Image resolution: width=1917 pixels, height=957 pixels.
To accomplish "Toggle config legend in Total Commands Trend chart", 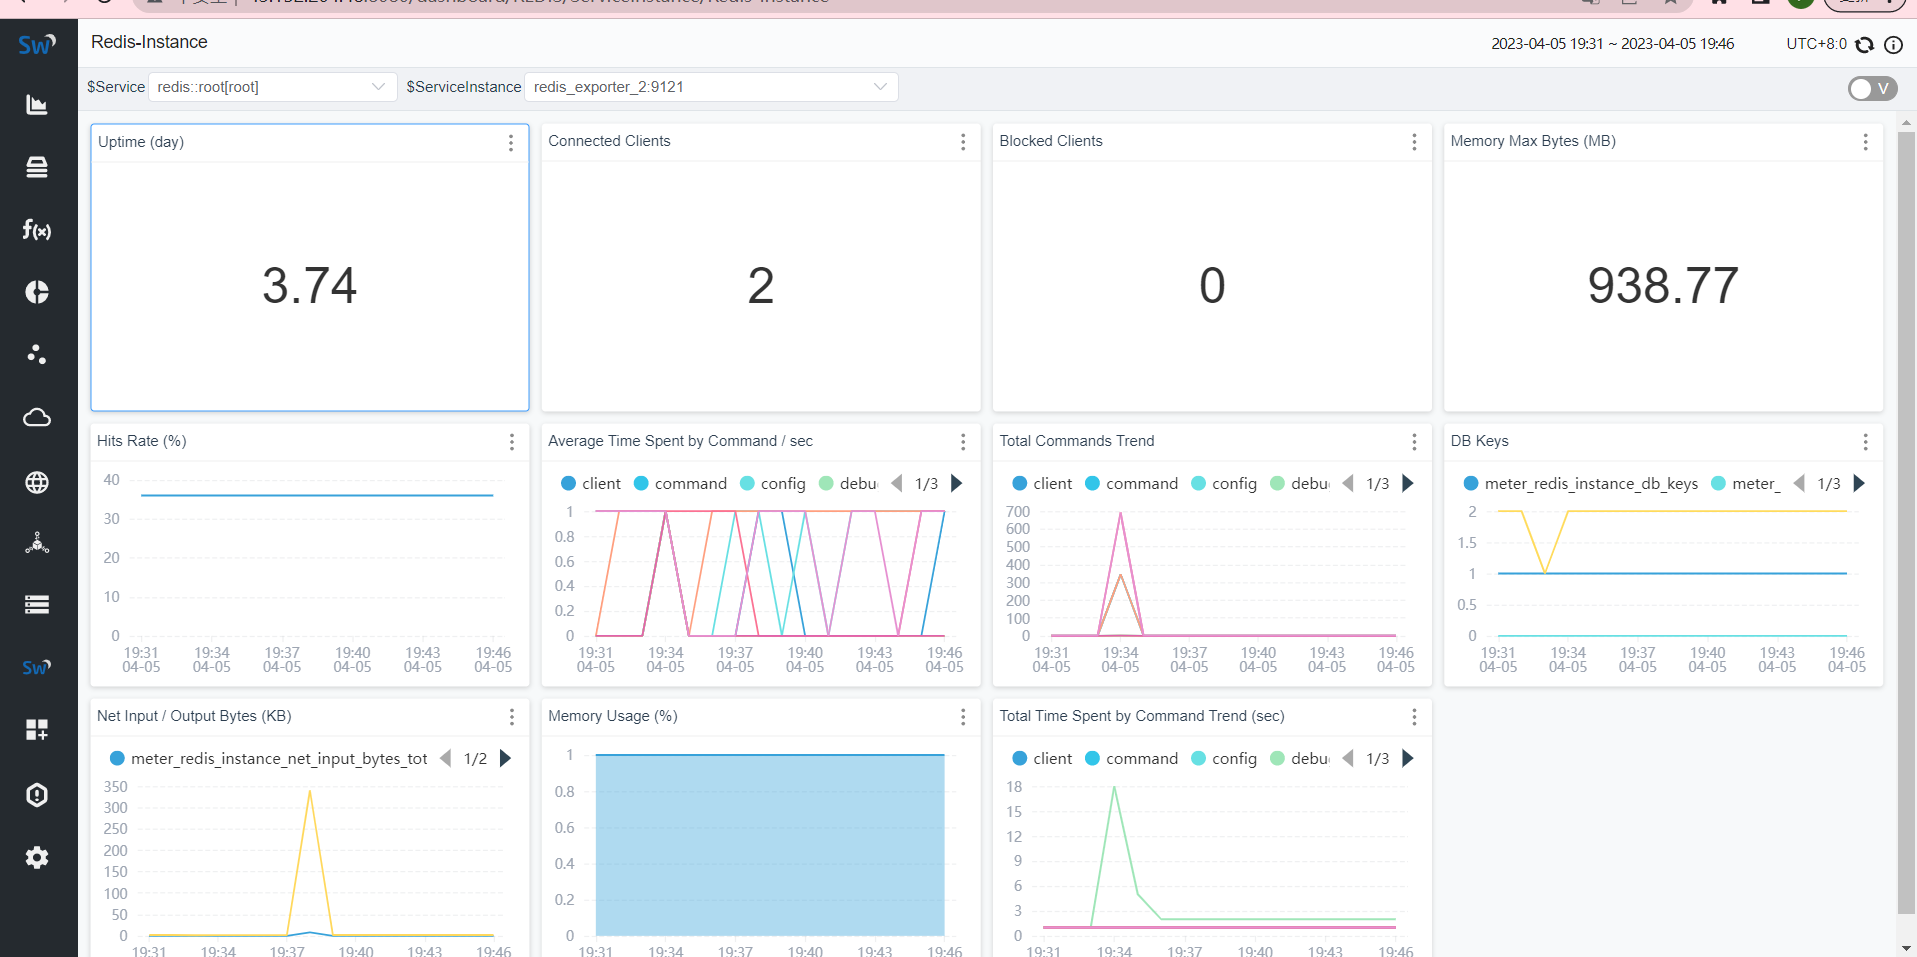I will pos(1224,483).
